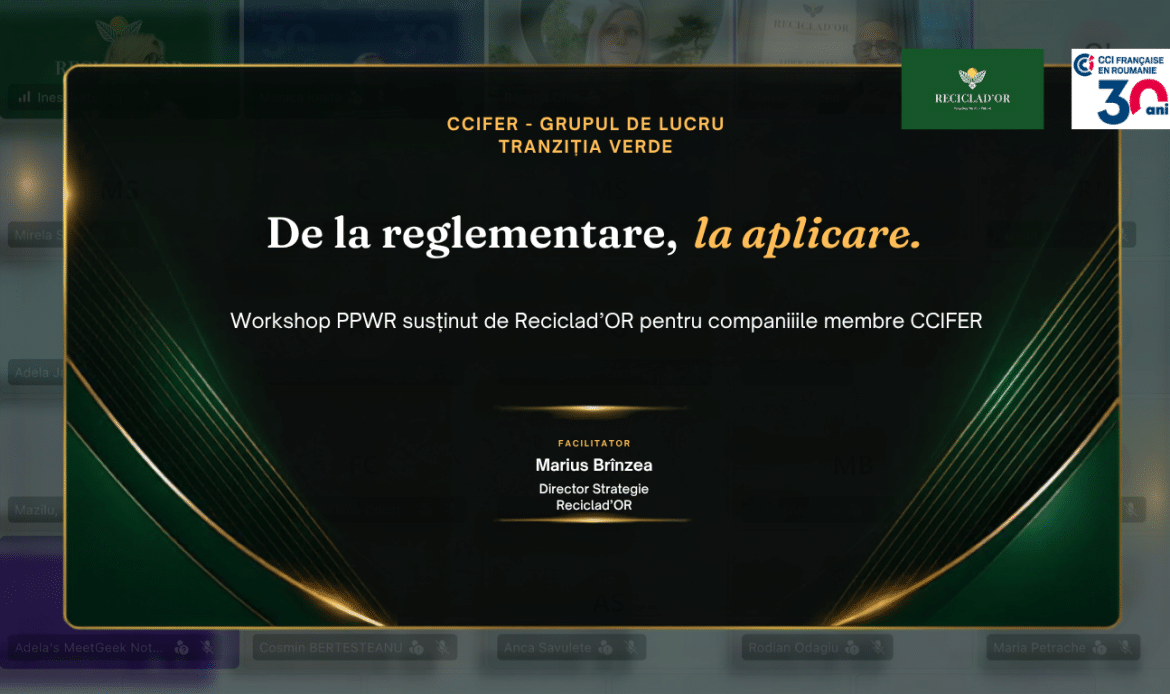Screen dimensions: 1170x694
Task: Click the 'Director Strategie' text
Action: pyautogui.click(x=594, y=489)
